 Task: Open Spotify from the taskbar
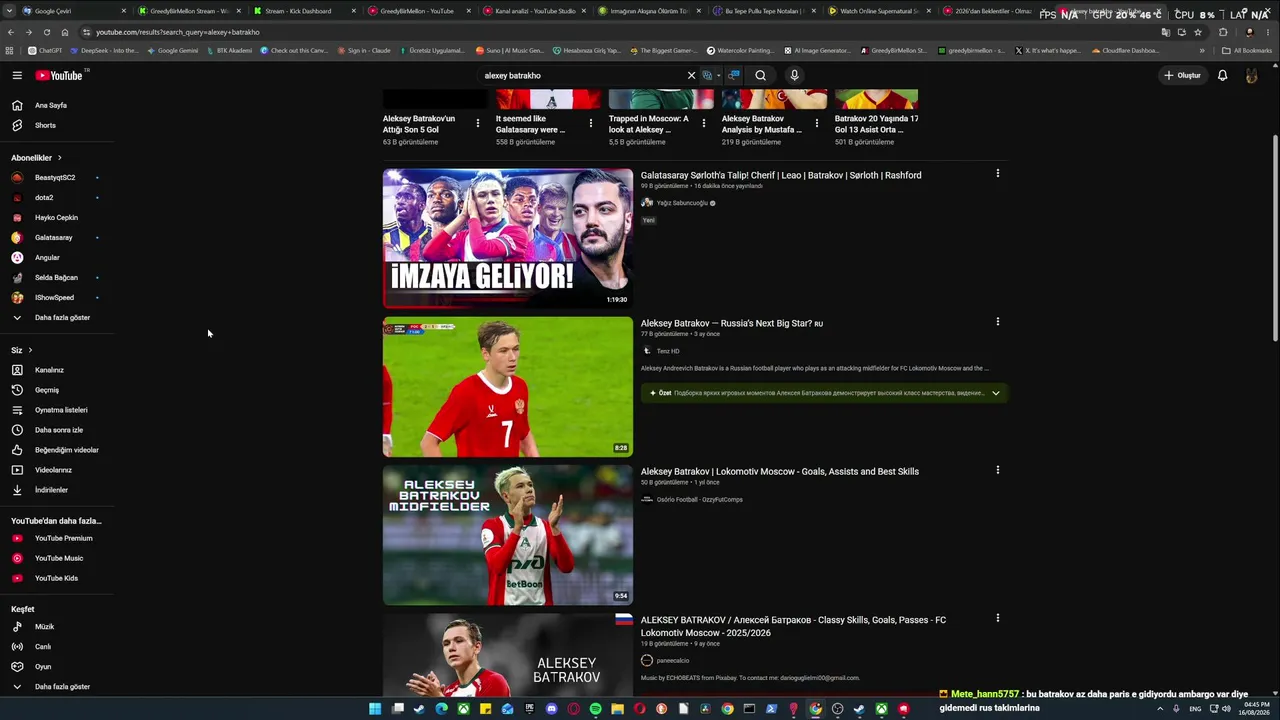pyautogui.click(x=595, y=709)
